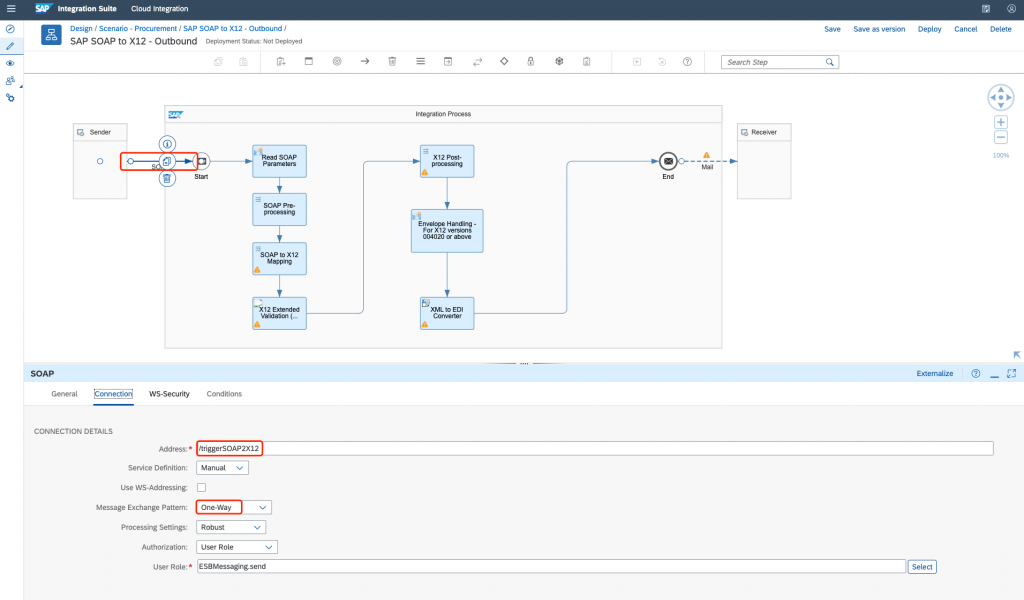Click the Information icon above SOAP connector
Screen dimensions: 1024x600
click(167, 144)
